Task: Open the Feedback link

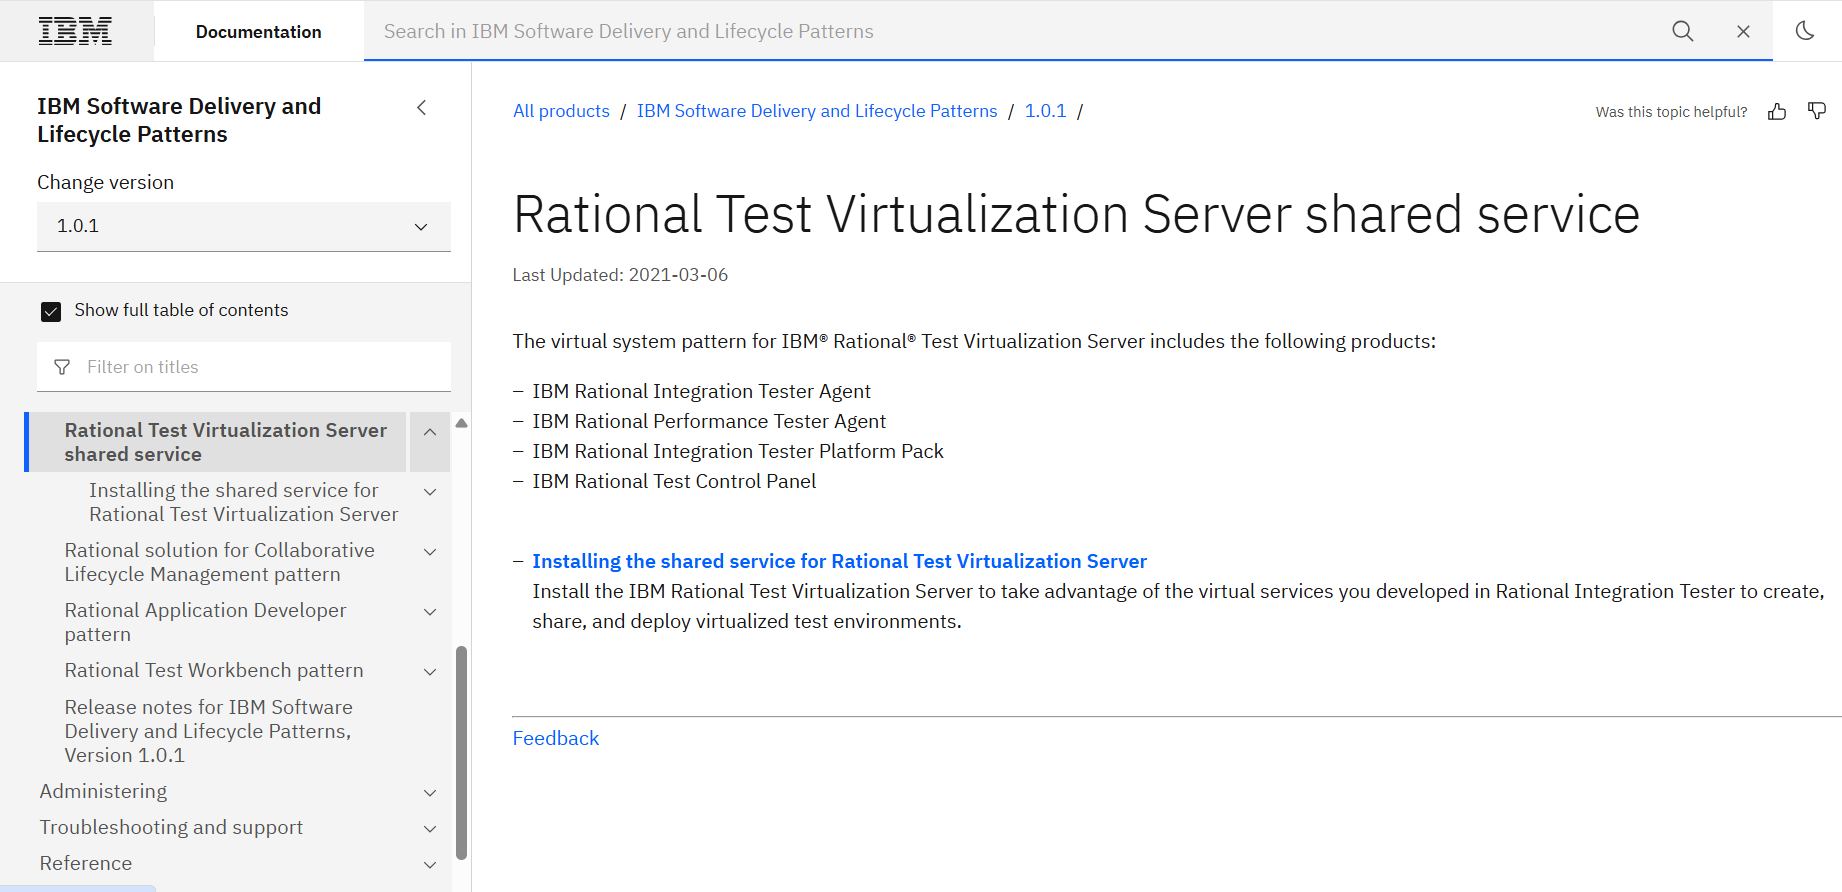Action: pyautogui.click(x=556, y=738)
